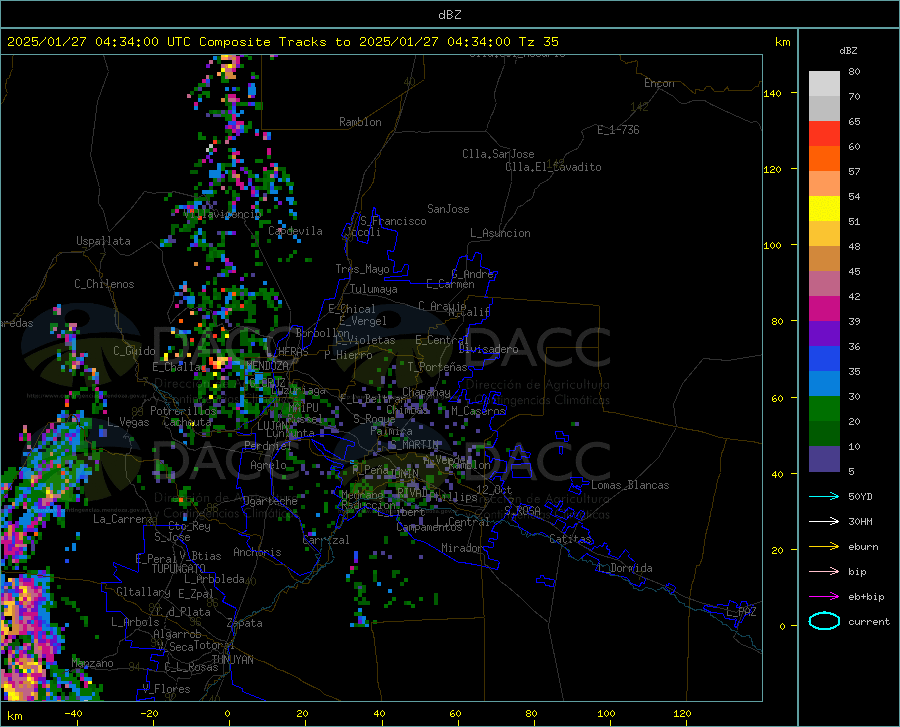Click the TUNUYAN label
900x727 pixels.
pyautogui.click(x=232, y=660)
